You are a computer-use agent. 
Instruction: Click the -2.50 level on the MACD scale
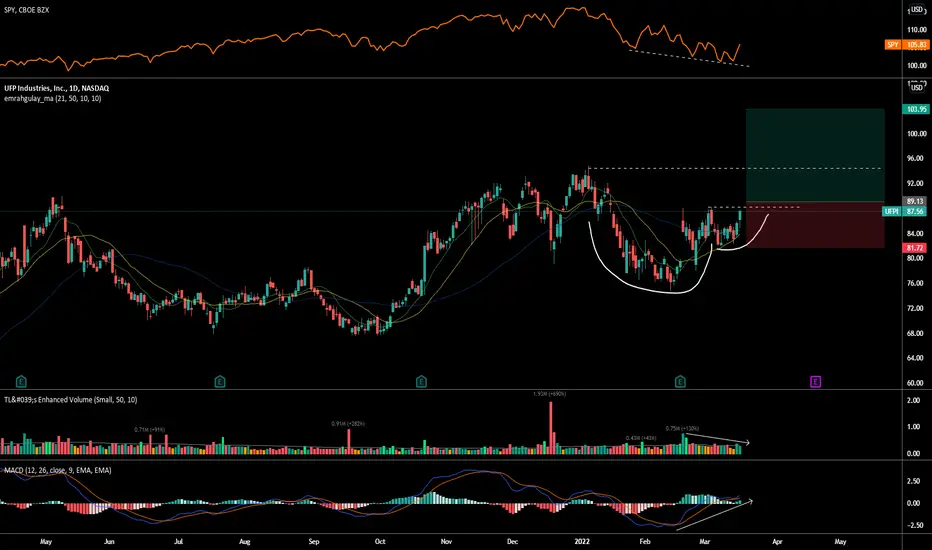[914, 526]
